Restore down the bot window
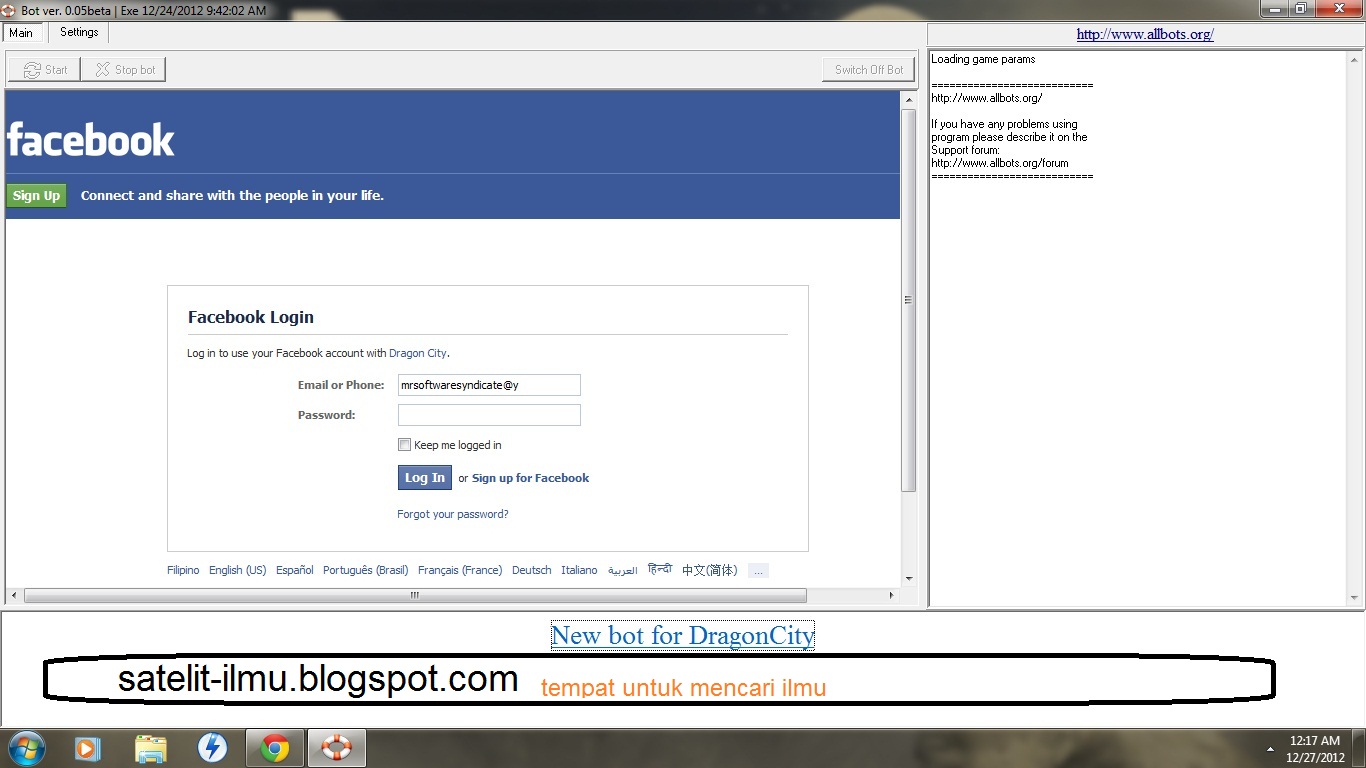This screenshot has width=1366, height=768. point(1301,8)
